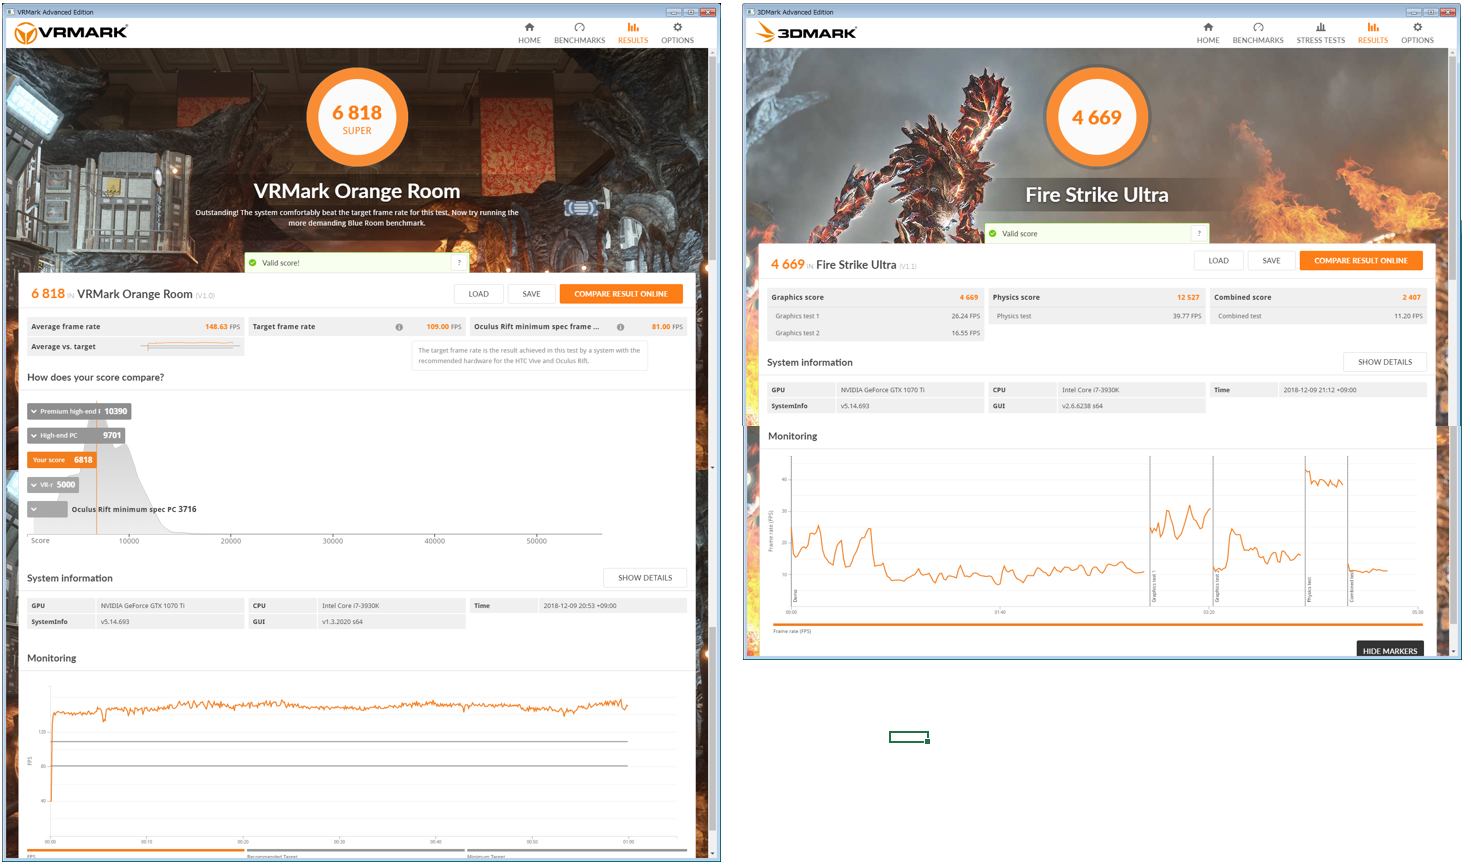This screenshot has height=865, width=1471.
Task: Click the 3DMark title bar app icon
Action: tap(752, 12)
